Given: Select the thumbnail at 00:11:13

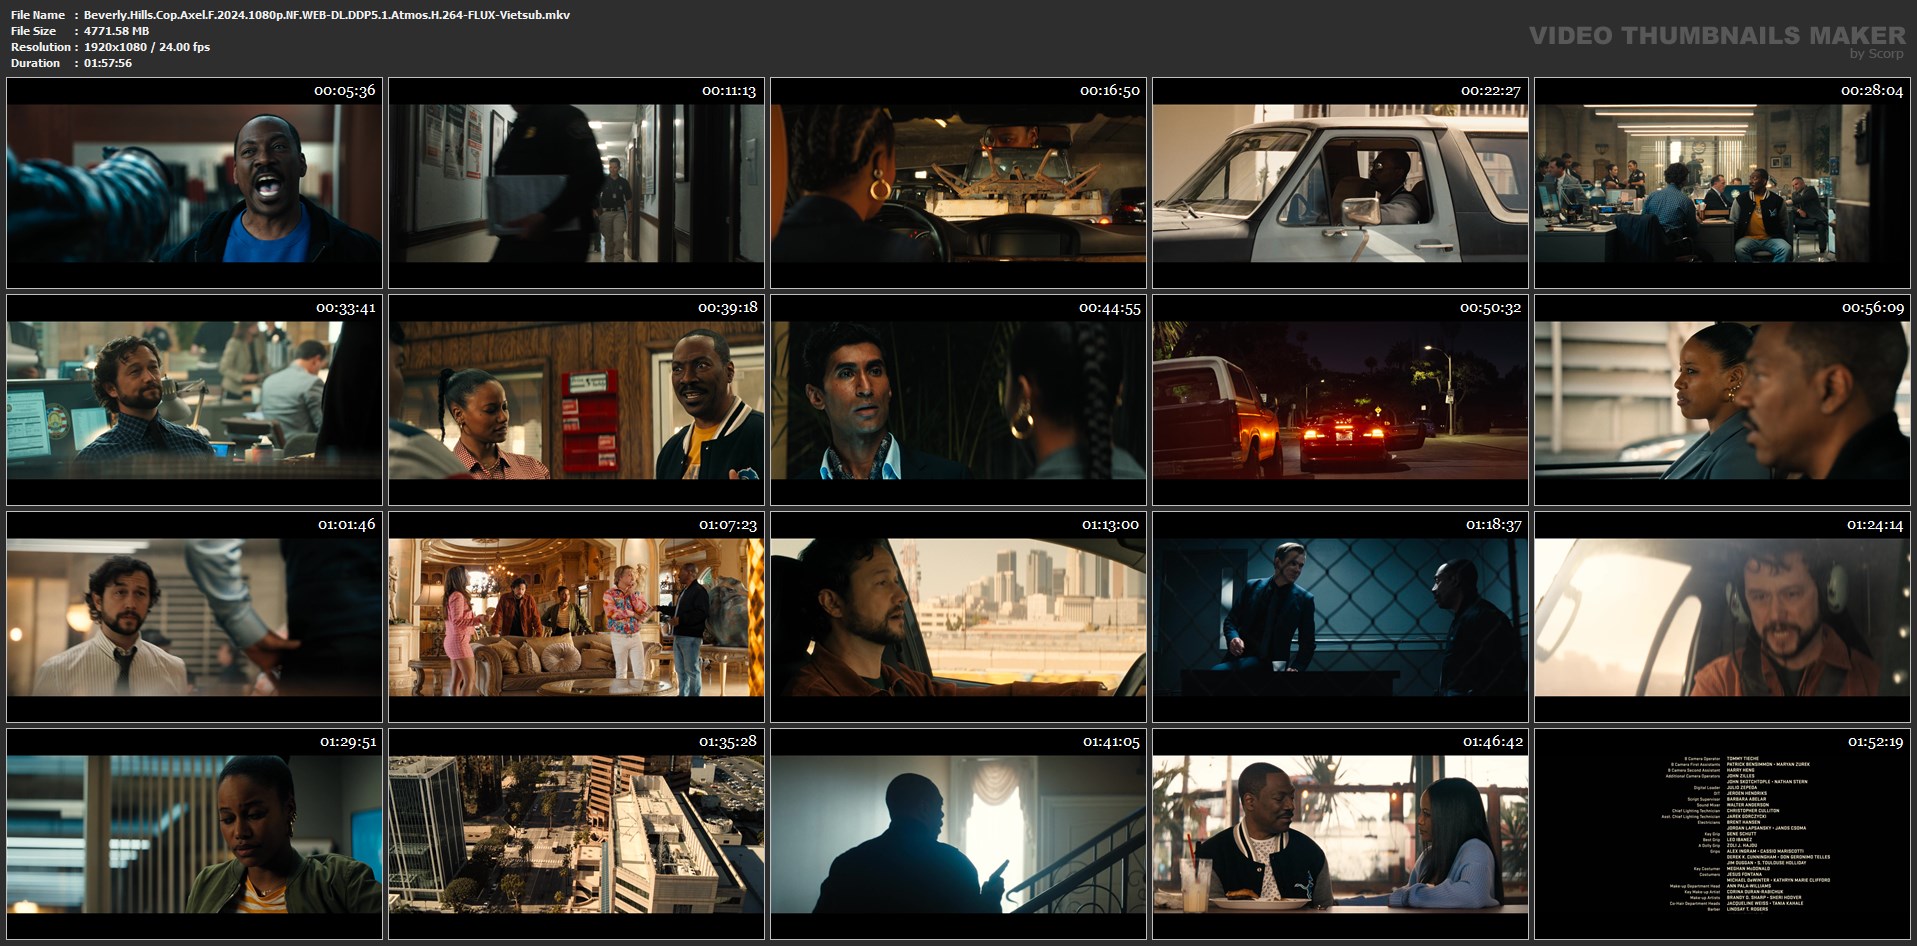Looking at the screenshot, I should point(576,183).
